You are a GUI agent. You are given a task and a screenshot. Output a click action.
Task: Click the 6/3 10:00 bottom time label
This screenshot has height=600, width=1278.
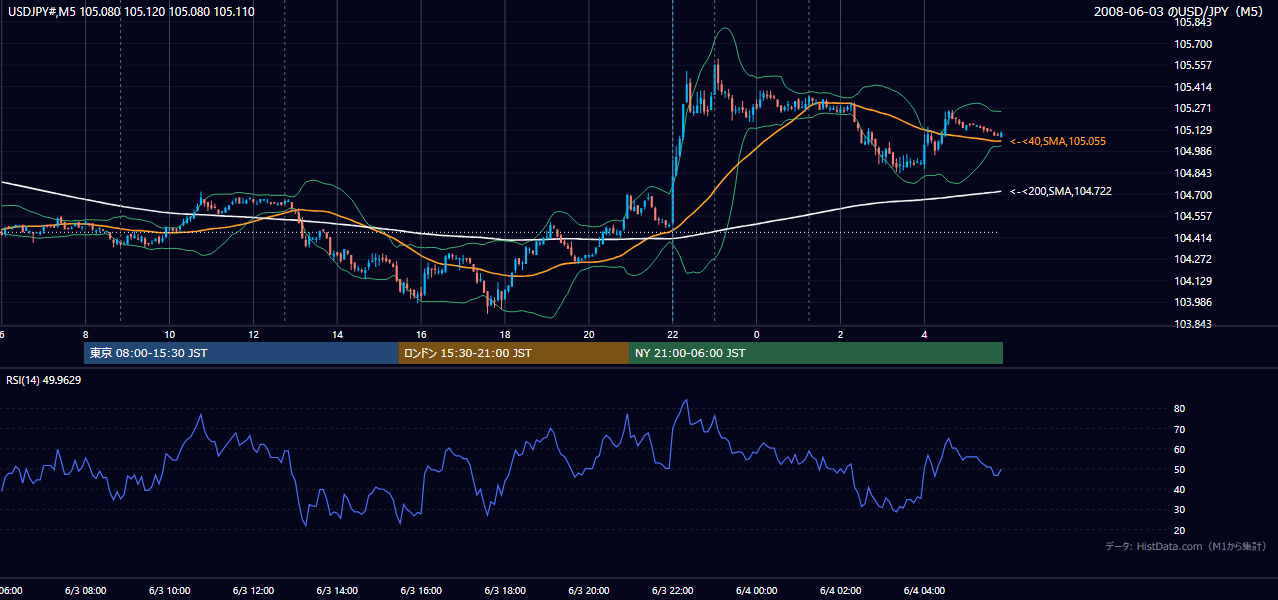169,591
